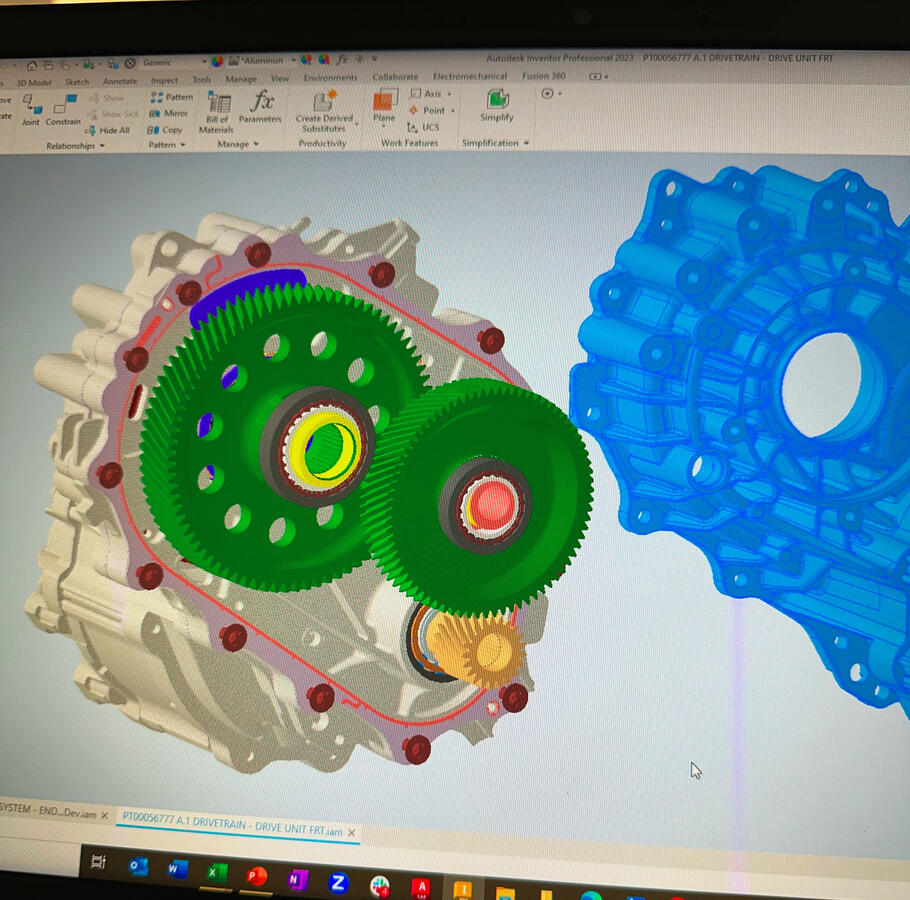This screenshot has width=910, height=900.
Task: Open the Sketch ribbon tab
Action: [77, 82]
